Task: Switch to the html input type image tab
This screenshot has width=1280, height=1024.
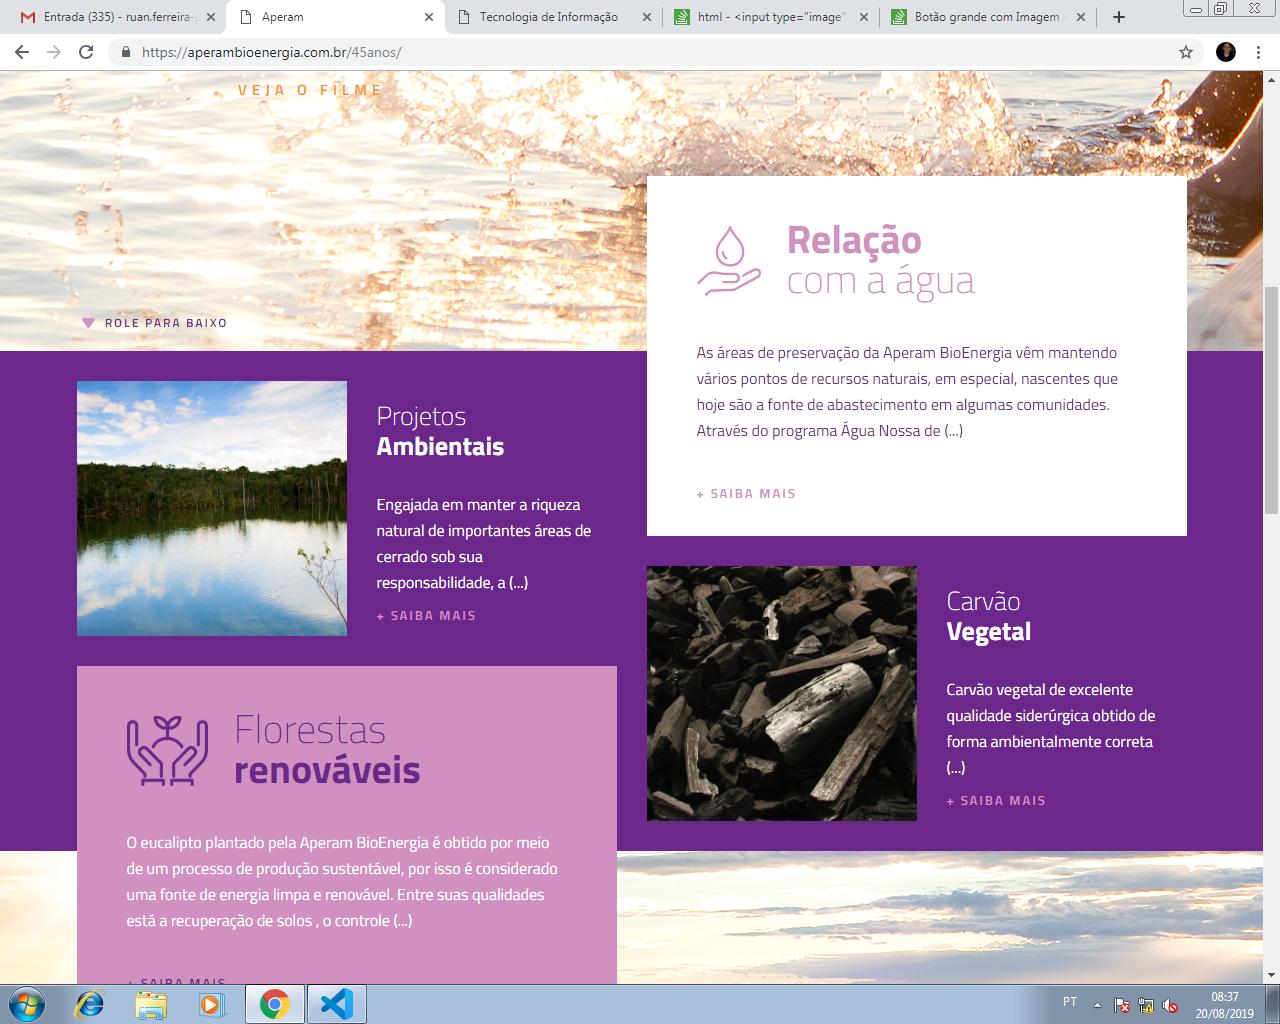Action: 769,17
